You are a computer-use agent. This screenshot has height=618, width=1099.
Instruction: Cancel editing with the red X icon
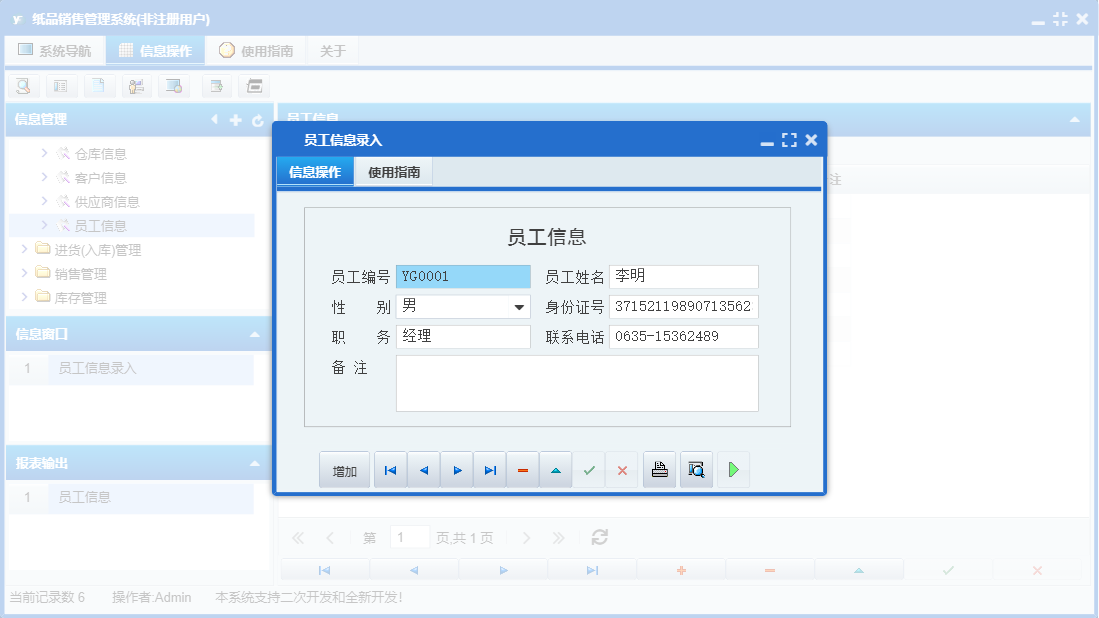tap(621, 469)
